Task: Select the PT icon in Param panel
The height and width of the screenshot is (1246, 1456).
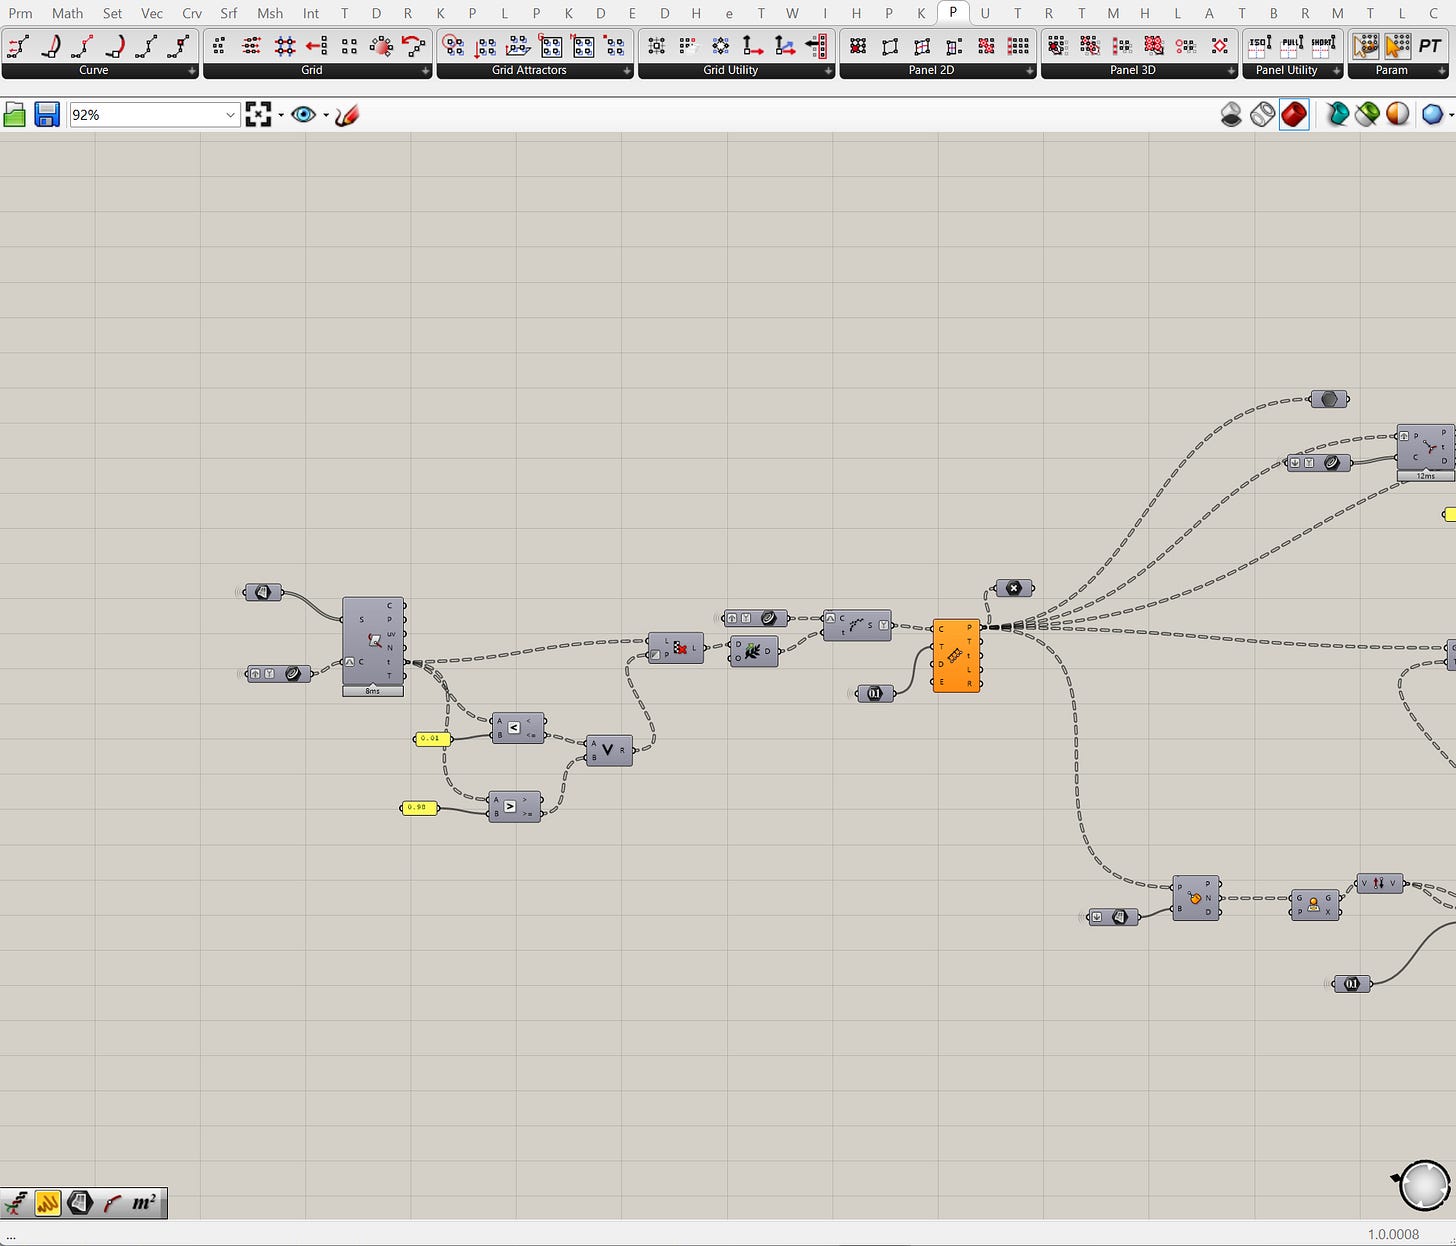Action: tap(1430, 46)
